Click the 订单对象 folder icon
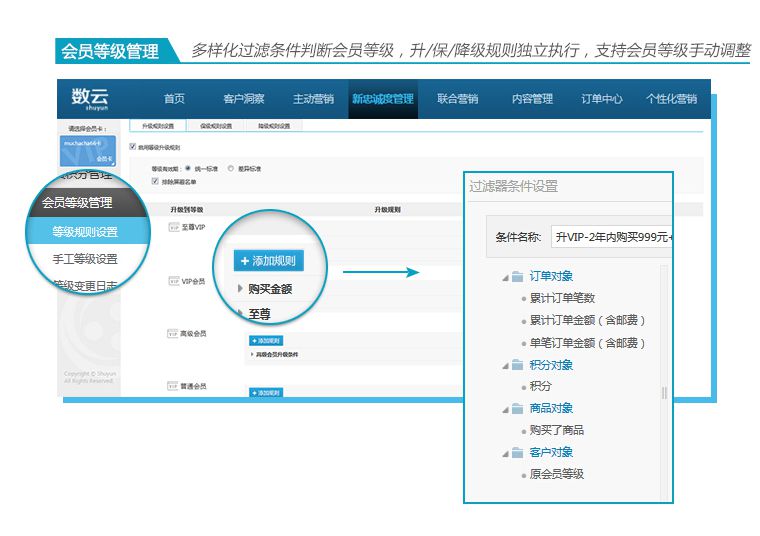 point(517,276)
